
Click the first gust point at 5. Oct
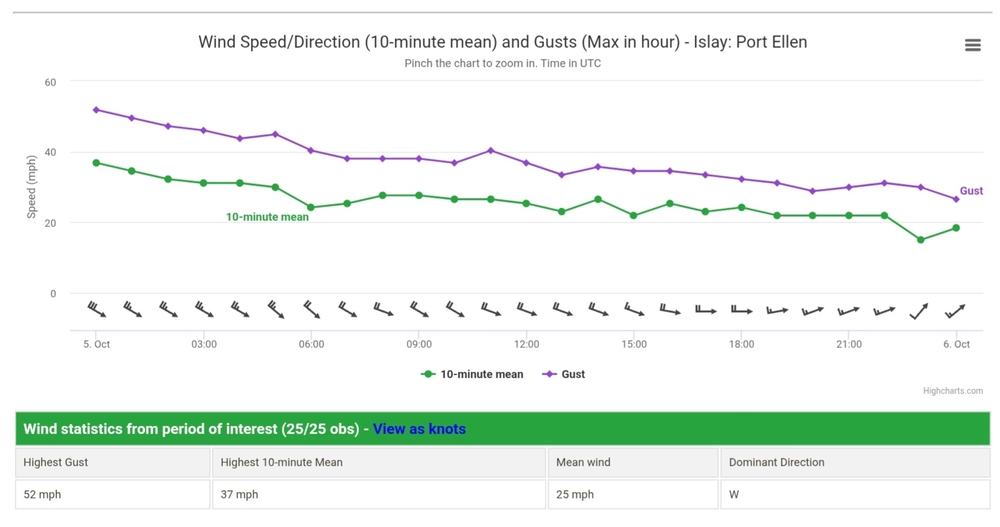click(x=96, y=110)
